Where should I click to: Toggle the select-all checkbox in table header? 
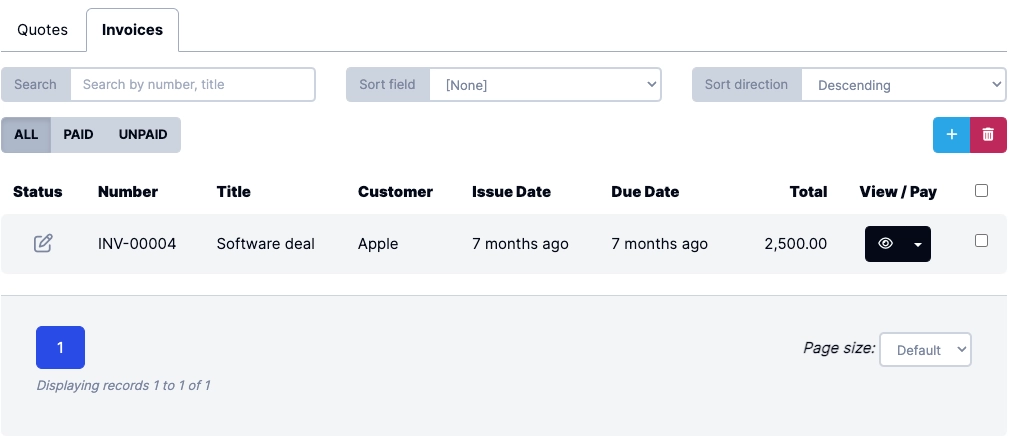click(x=981, y=191)
